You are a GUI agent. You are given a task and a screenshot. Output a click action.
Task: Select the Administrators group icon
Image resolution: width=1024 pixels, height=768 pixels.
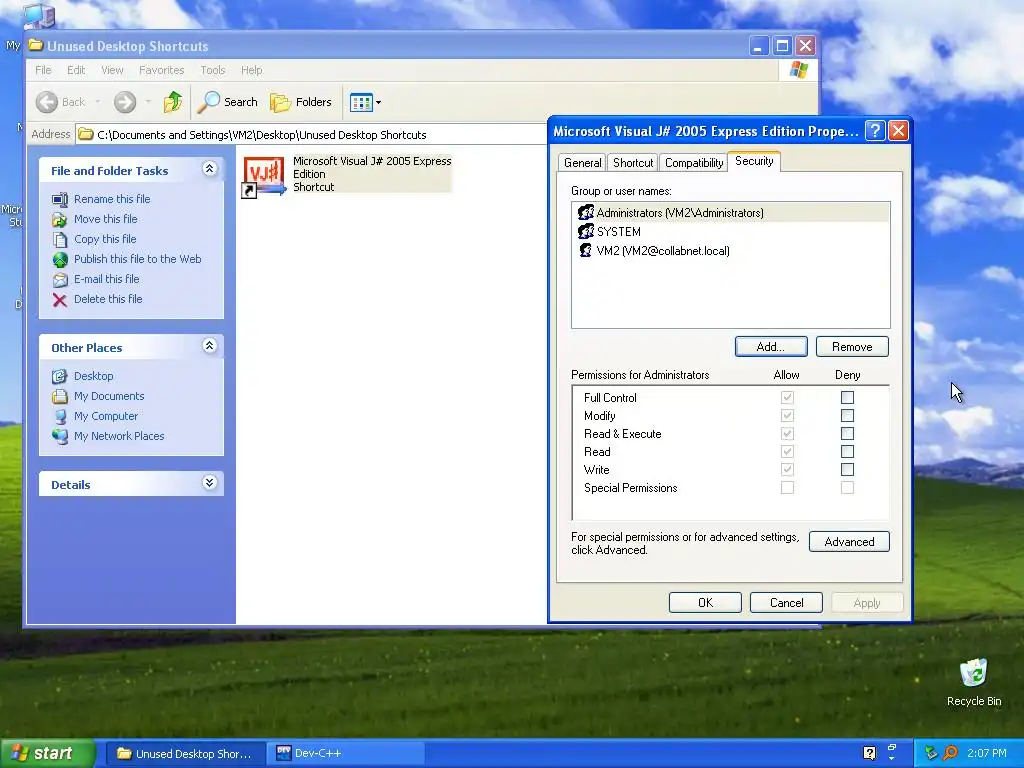coord(586,212)
